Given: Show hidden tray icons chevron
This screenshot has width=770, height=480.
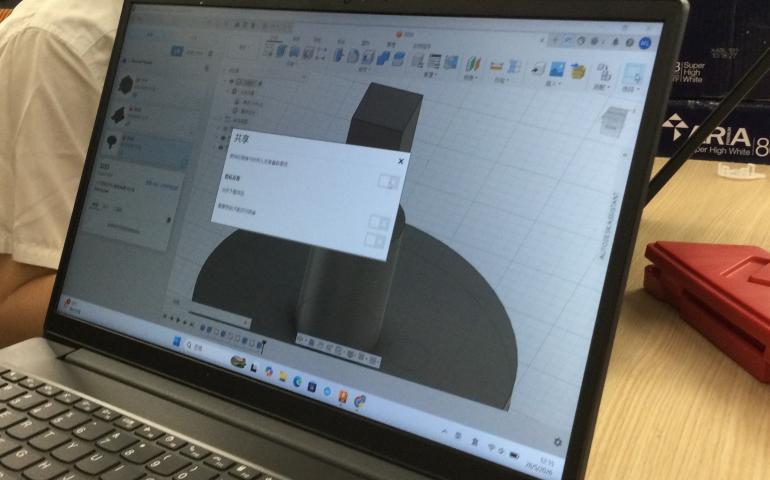Looking at the screenshot, I should click(x=444, y=432).
